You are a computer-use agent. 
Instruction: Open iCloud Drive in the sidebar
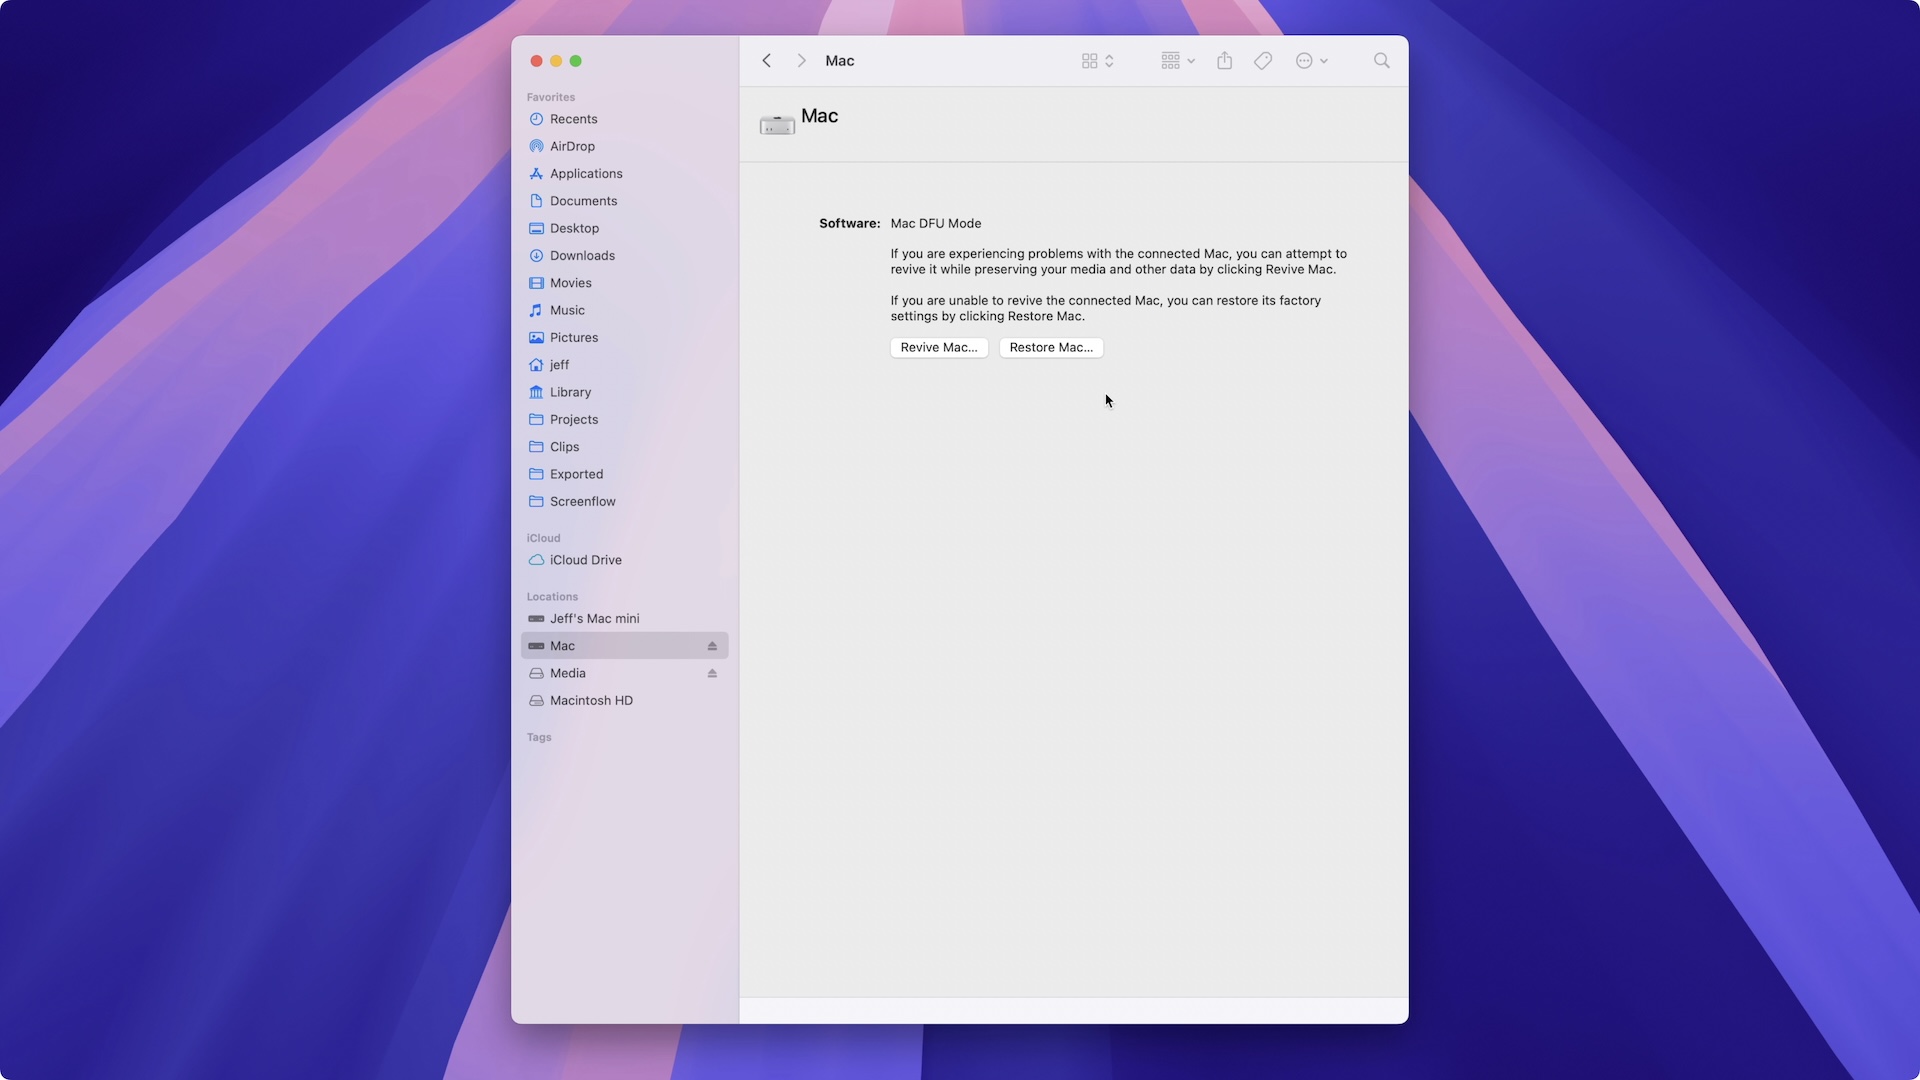pyautogui.click(x=585, y=560)
